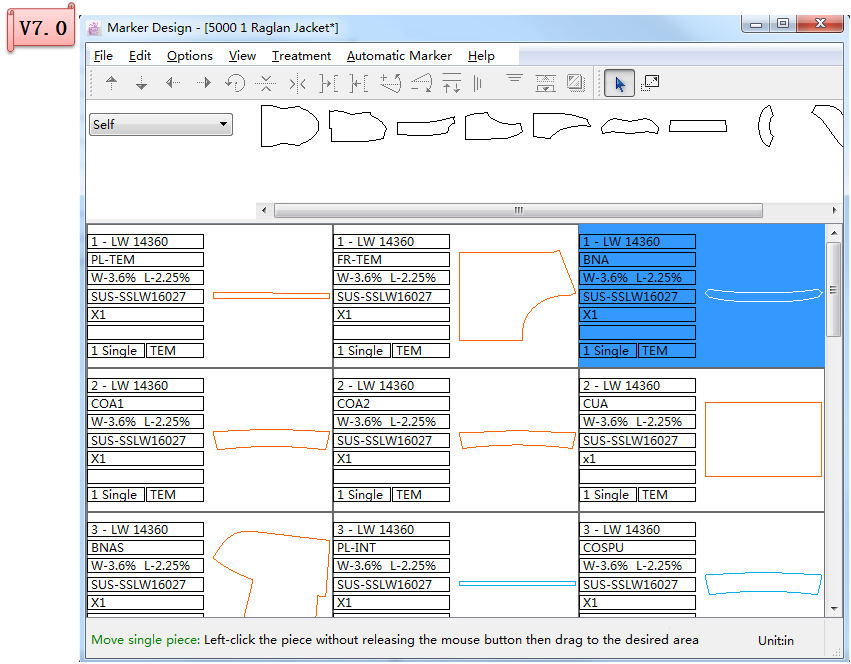
Task: Open the Treatment menu
Action: click(301, 56)
